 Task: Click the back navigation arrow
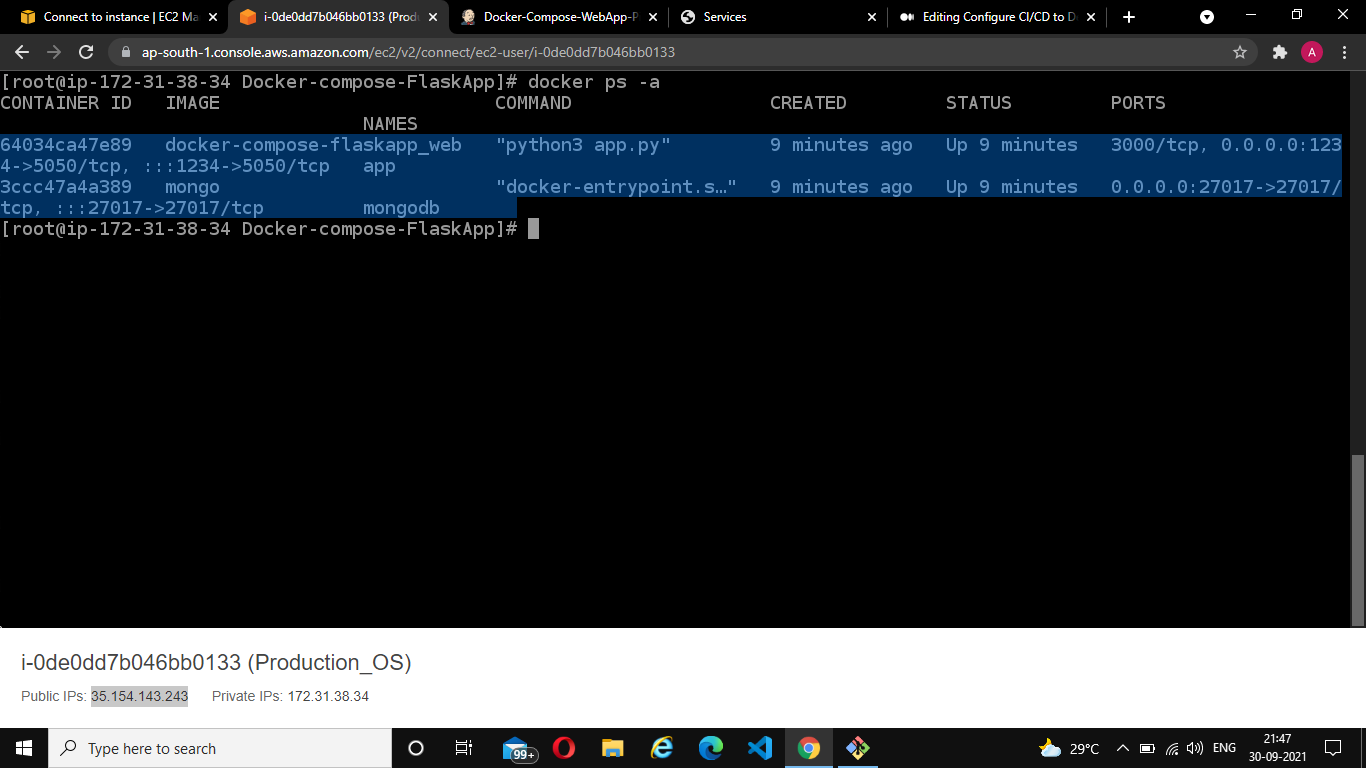click(x=22, y=52)
